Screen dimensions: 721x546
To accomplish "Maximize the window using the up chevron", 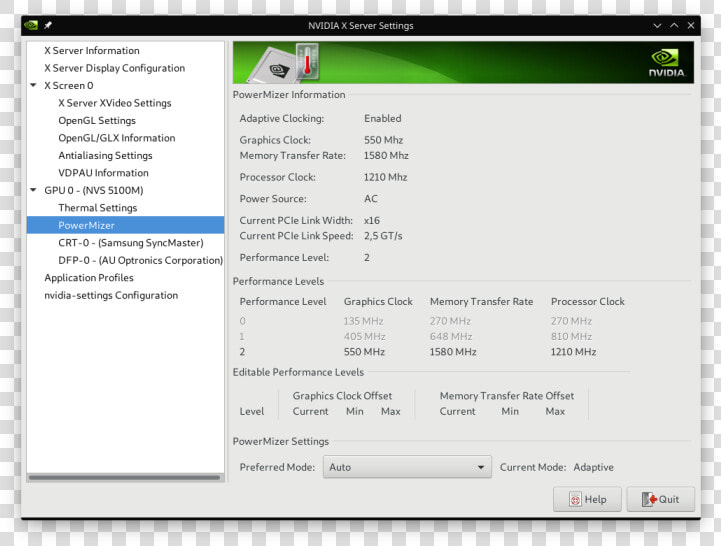I will [674, 26].
